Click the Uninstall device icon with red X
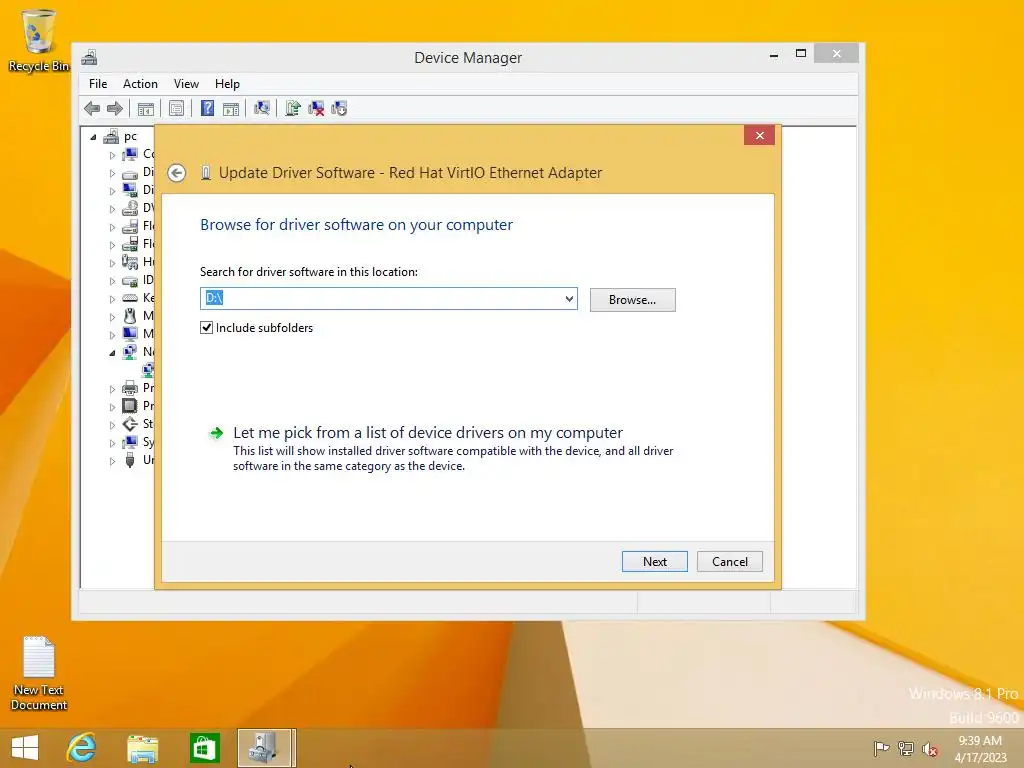This screenshot has width=1024, height=768. (x=316, y=108)
